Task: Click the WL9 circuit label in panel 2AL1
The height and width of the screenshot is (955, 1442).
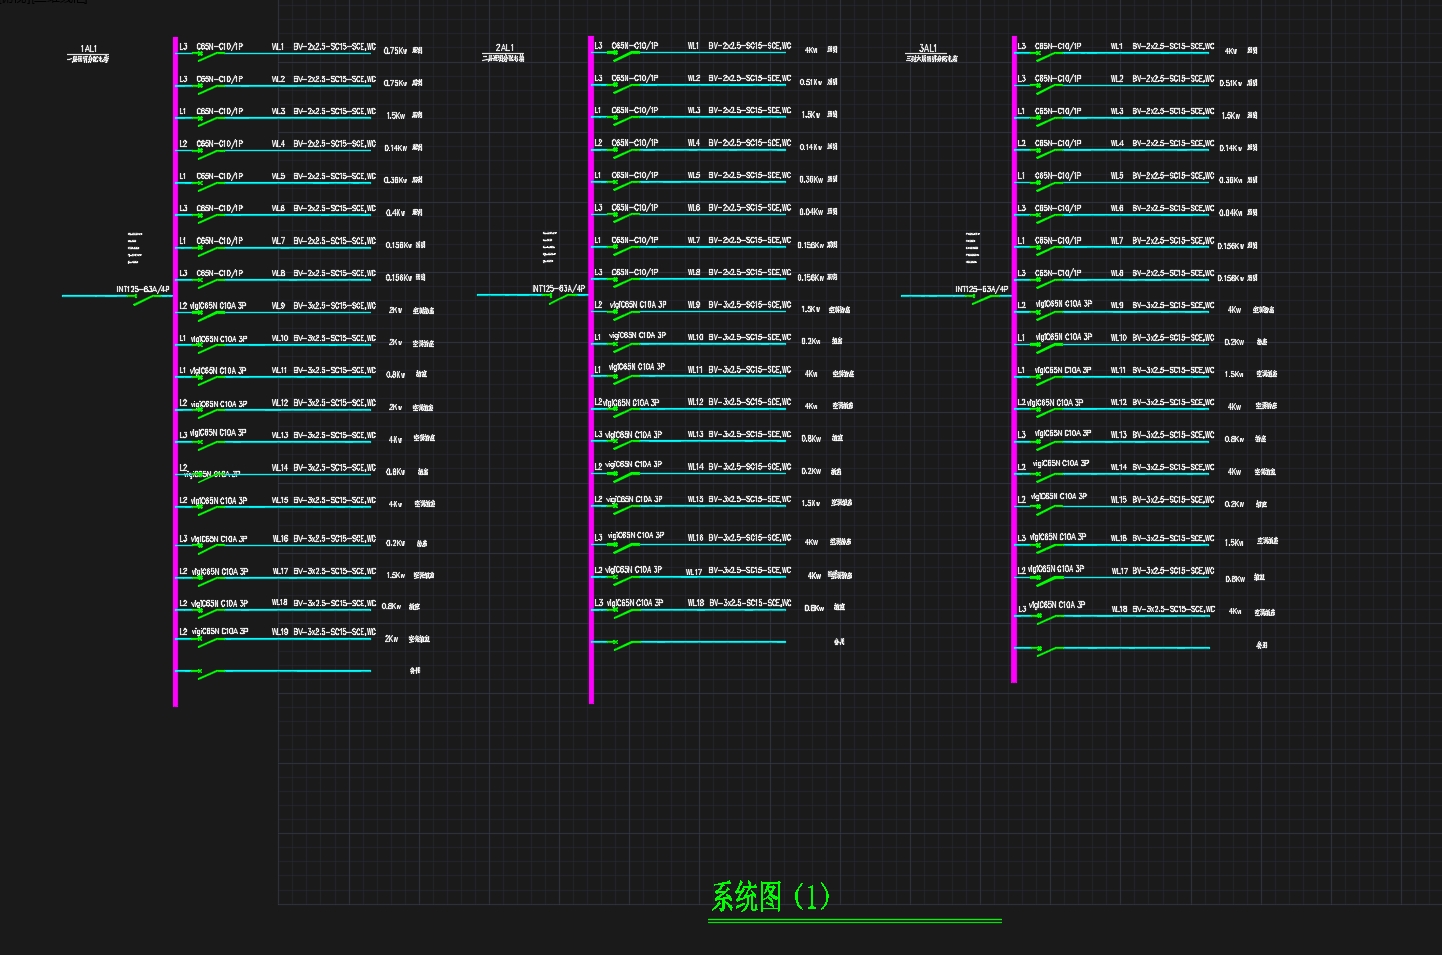Action: tap(693, 305)
